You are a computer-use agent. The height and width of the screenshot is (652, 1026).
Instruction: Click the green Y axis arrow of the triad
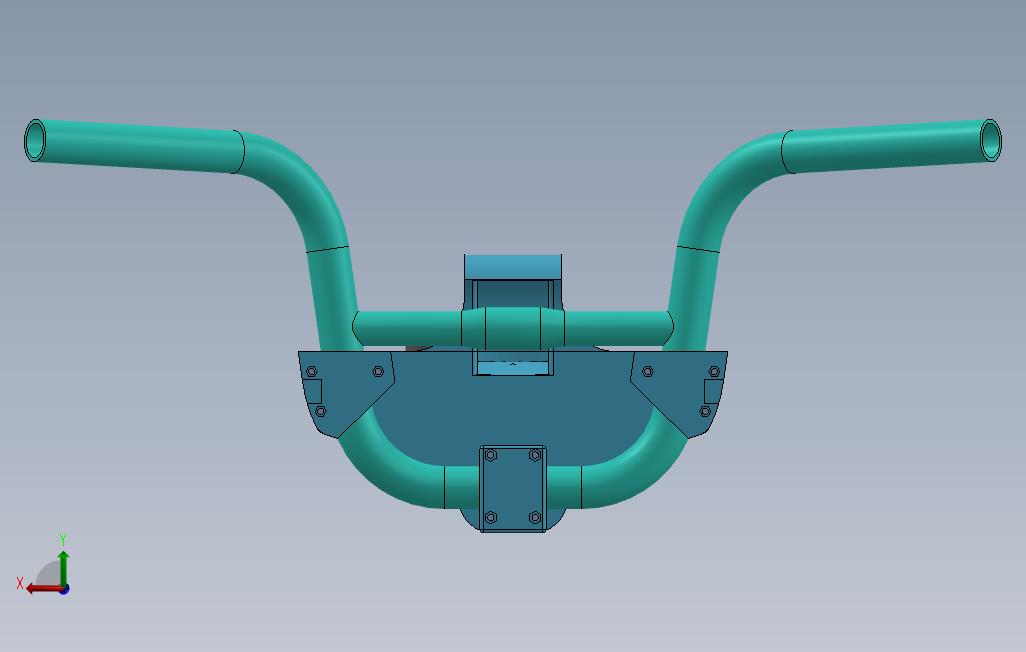pyautogui.click(x=63, y=567)
